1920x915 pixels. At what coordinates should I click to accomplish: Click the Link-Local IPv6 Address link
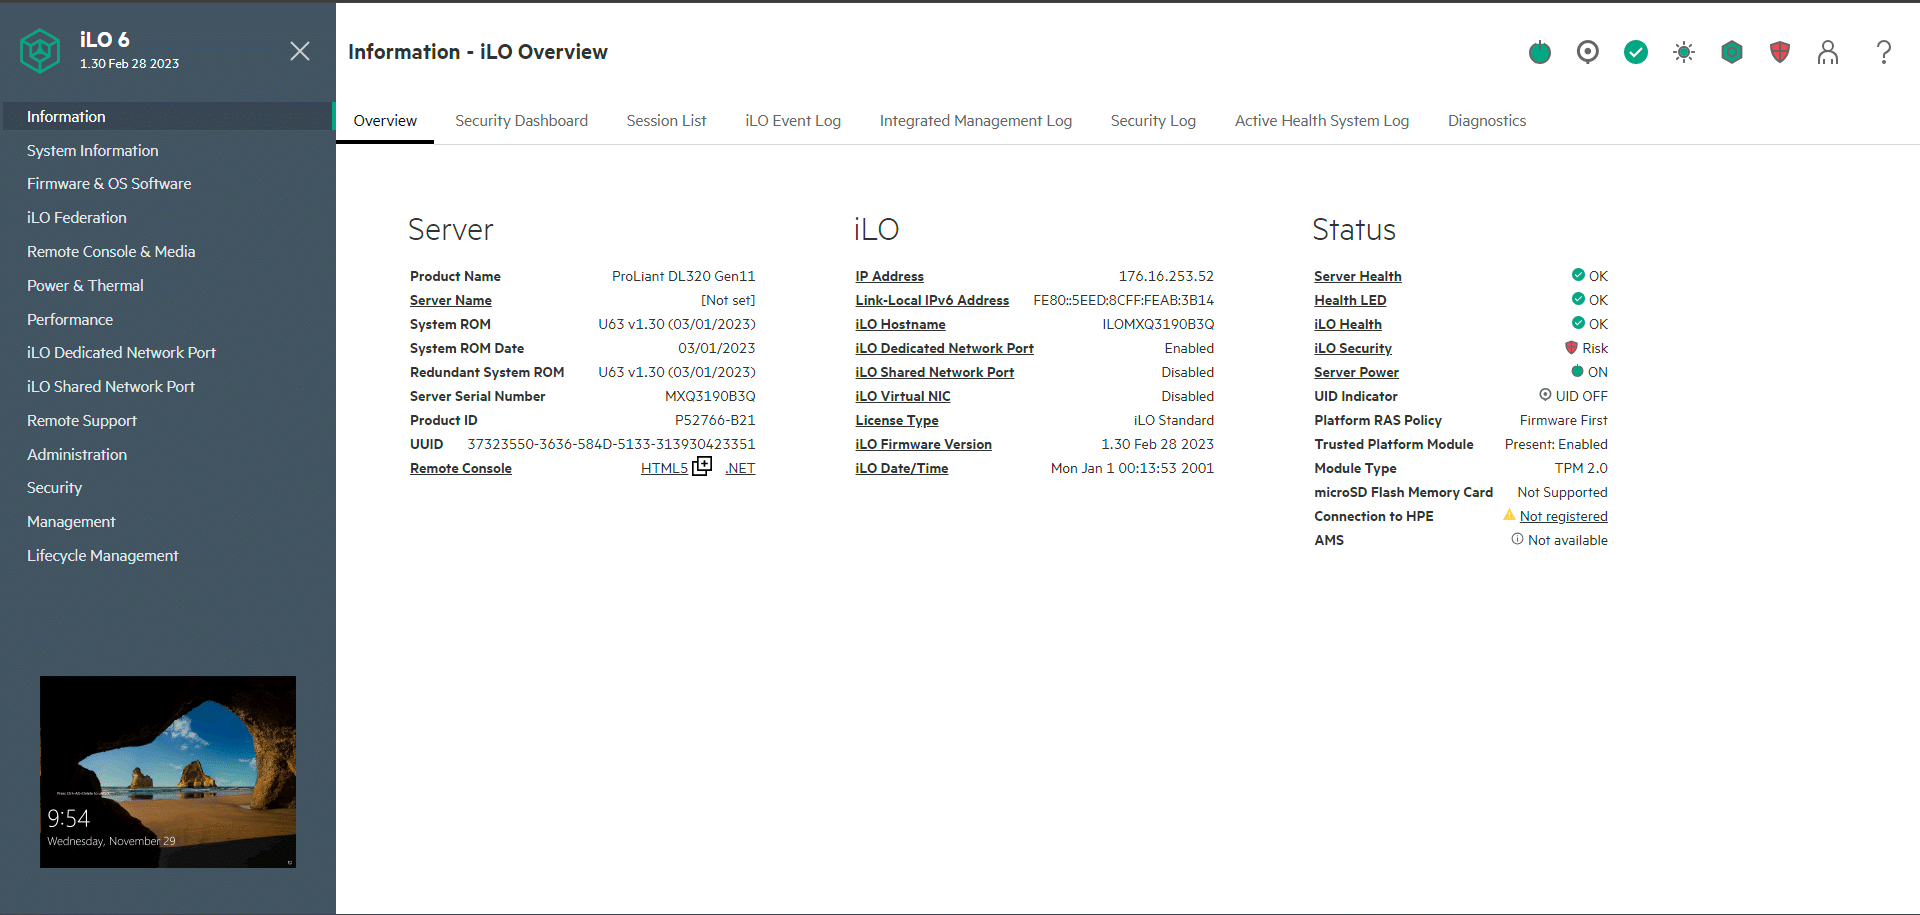click(932, 300)
